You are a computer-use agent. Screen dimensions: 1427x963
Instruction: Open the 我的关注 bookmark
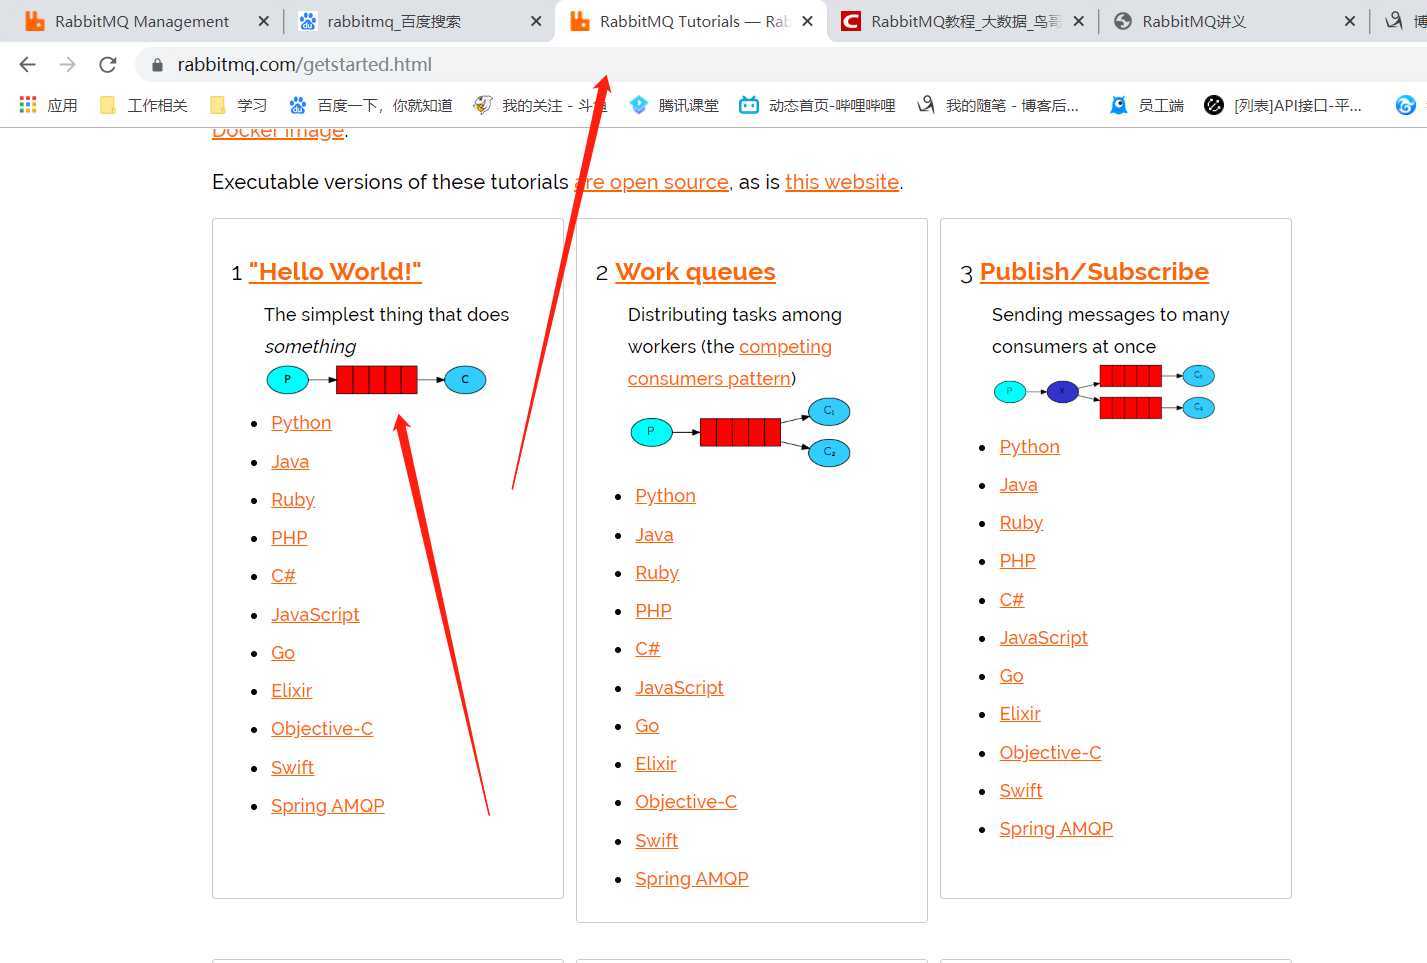tap(540, 105)
